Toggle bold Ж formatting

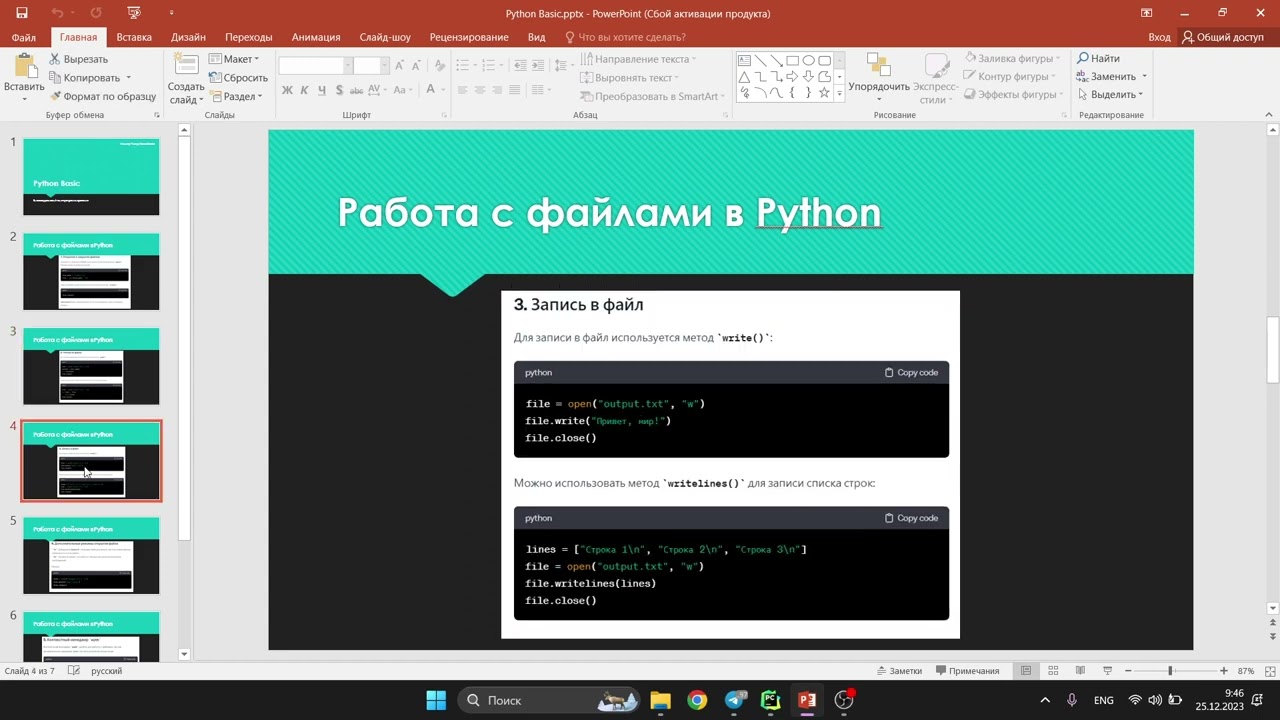[287, 90]
